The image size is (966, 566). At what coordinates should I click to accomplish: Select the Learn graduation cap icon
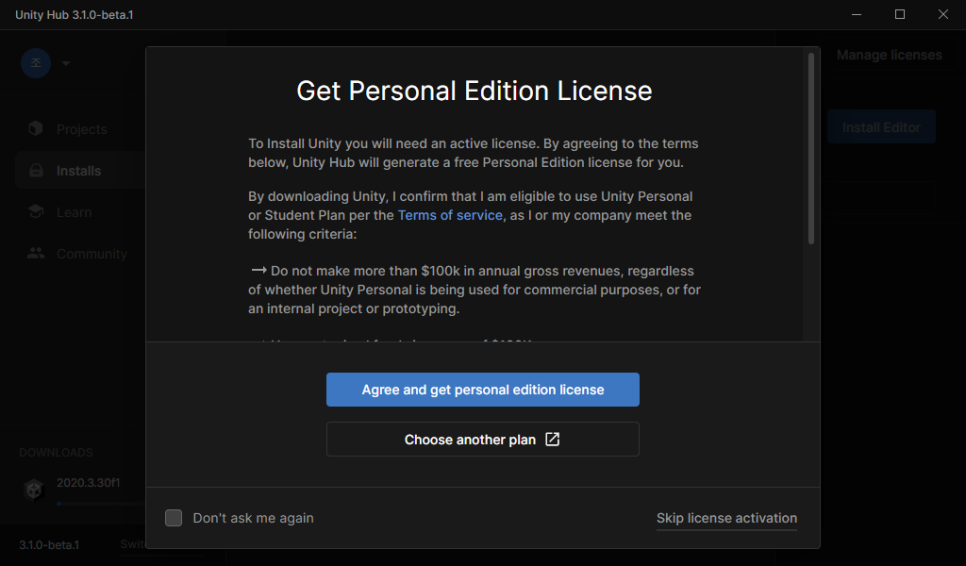pyautogui.click(x=36, y=212)
